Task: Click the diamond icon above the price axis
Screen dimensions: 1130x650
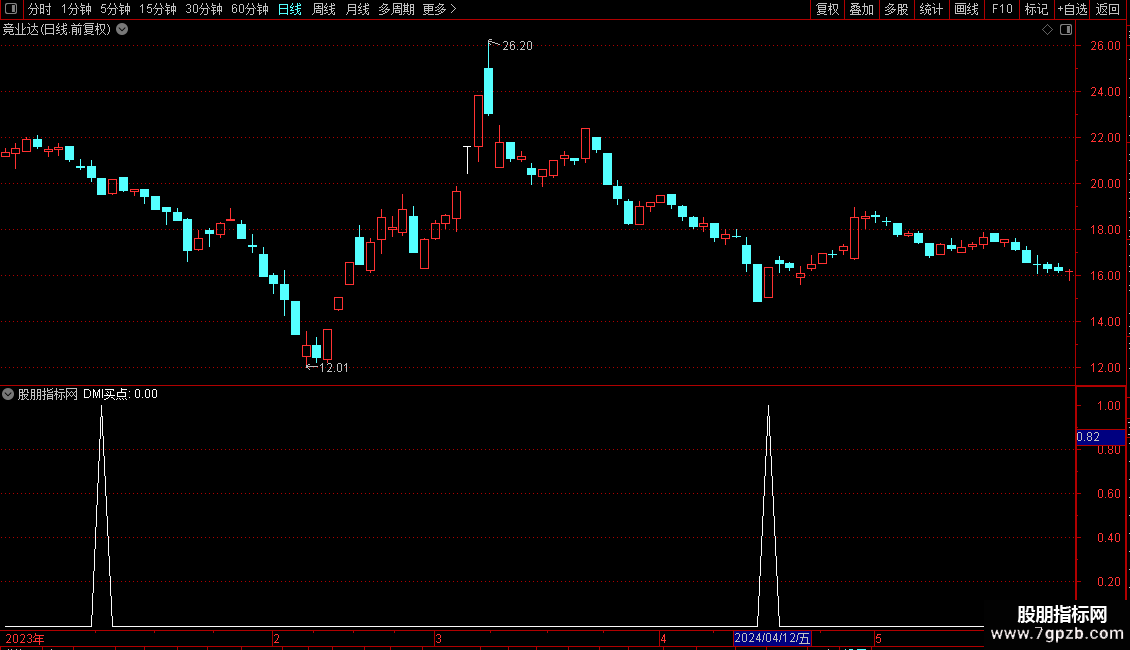Action: click(x=1048, y=30)
